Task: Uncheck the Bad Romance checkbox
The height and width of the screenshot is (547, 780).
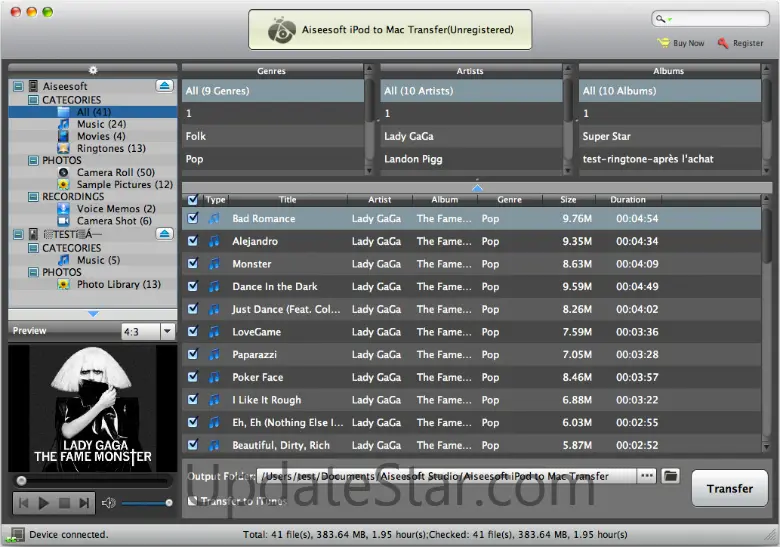Action: coord(193,218)
